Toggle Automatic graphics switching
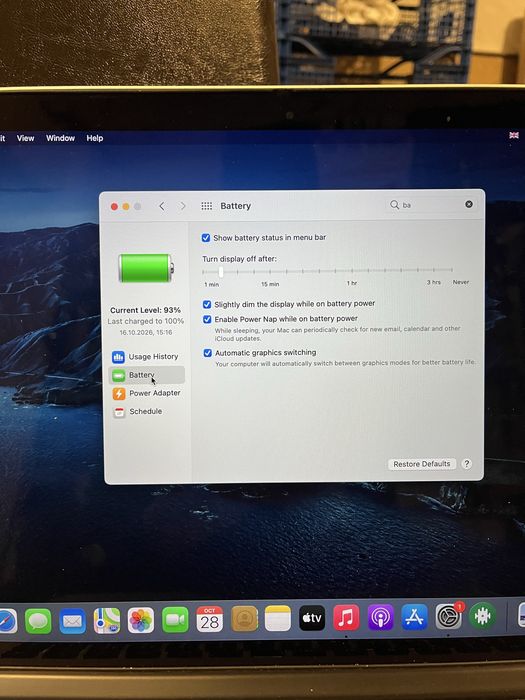The height and width of the screenshot is (700, 525). [208, 353]
